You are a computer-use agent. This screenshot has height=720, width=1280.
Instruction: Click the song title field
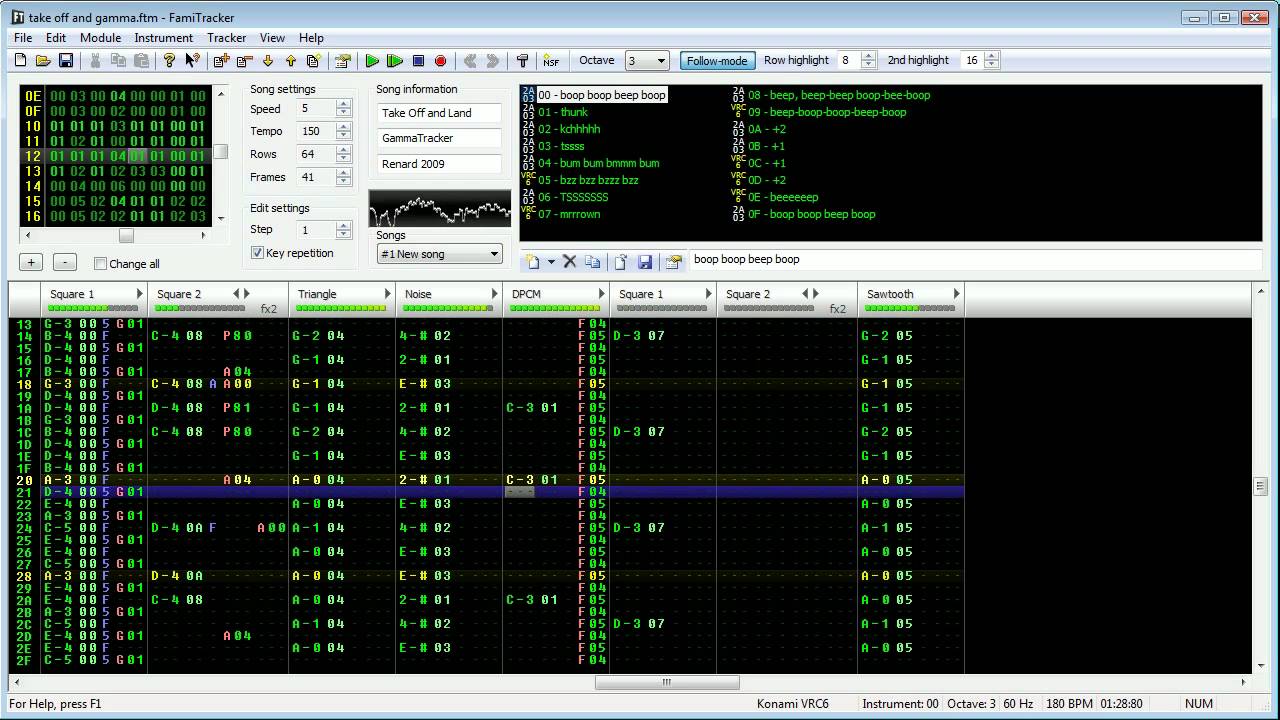pyautogui.click(x=439, y=113)
